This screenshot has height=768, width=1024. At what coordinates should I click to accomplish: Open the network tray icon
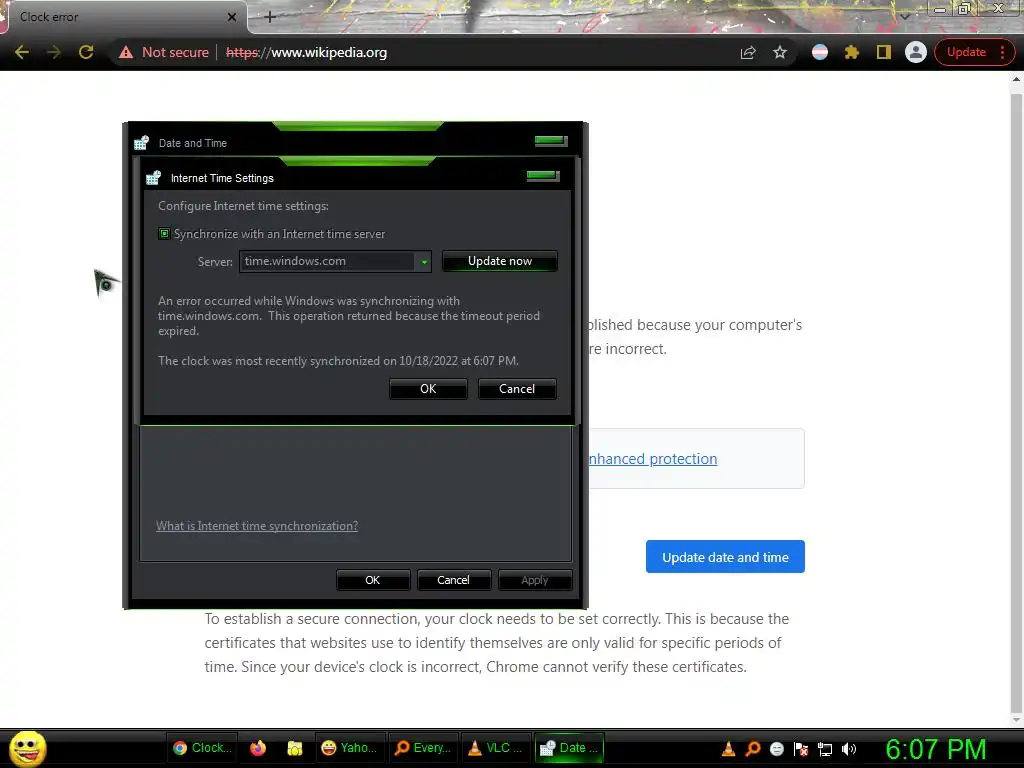[x=825, y=750]
